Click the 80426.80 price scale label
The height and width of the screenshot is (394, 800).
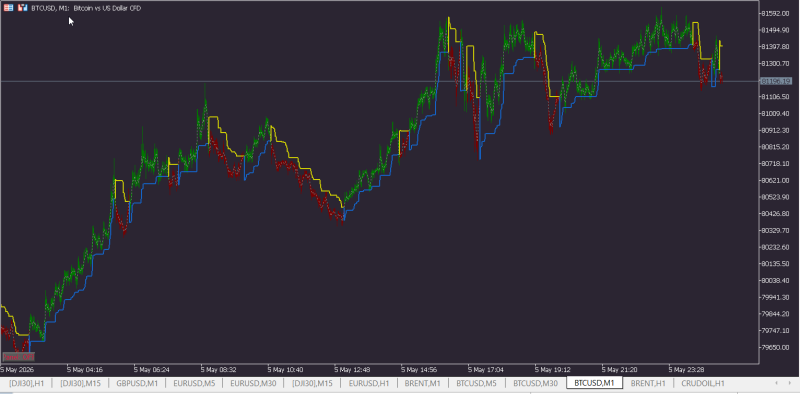(776, 213)
